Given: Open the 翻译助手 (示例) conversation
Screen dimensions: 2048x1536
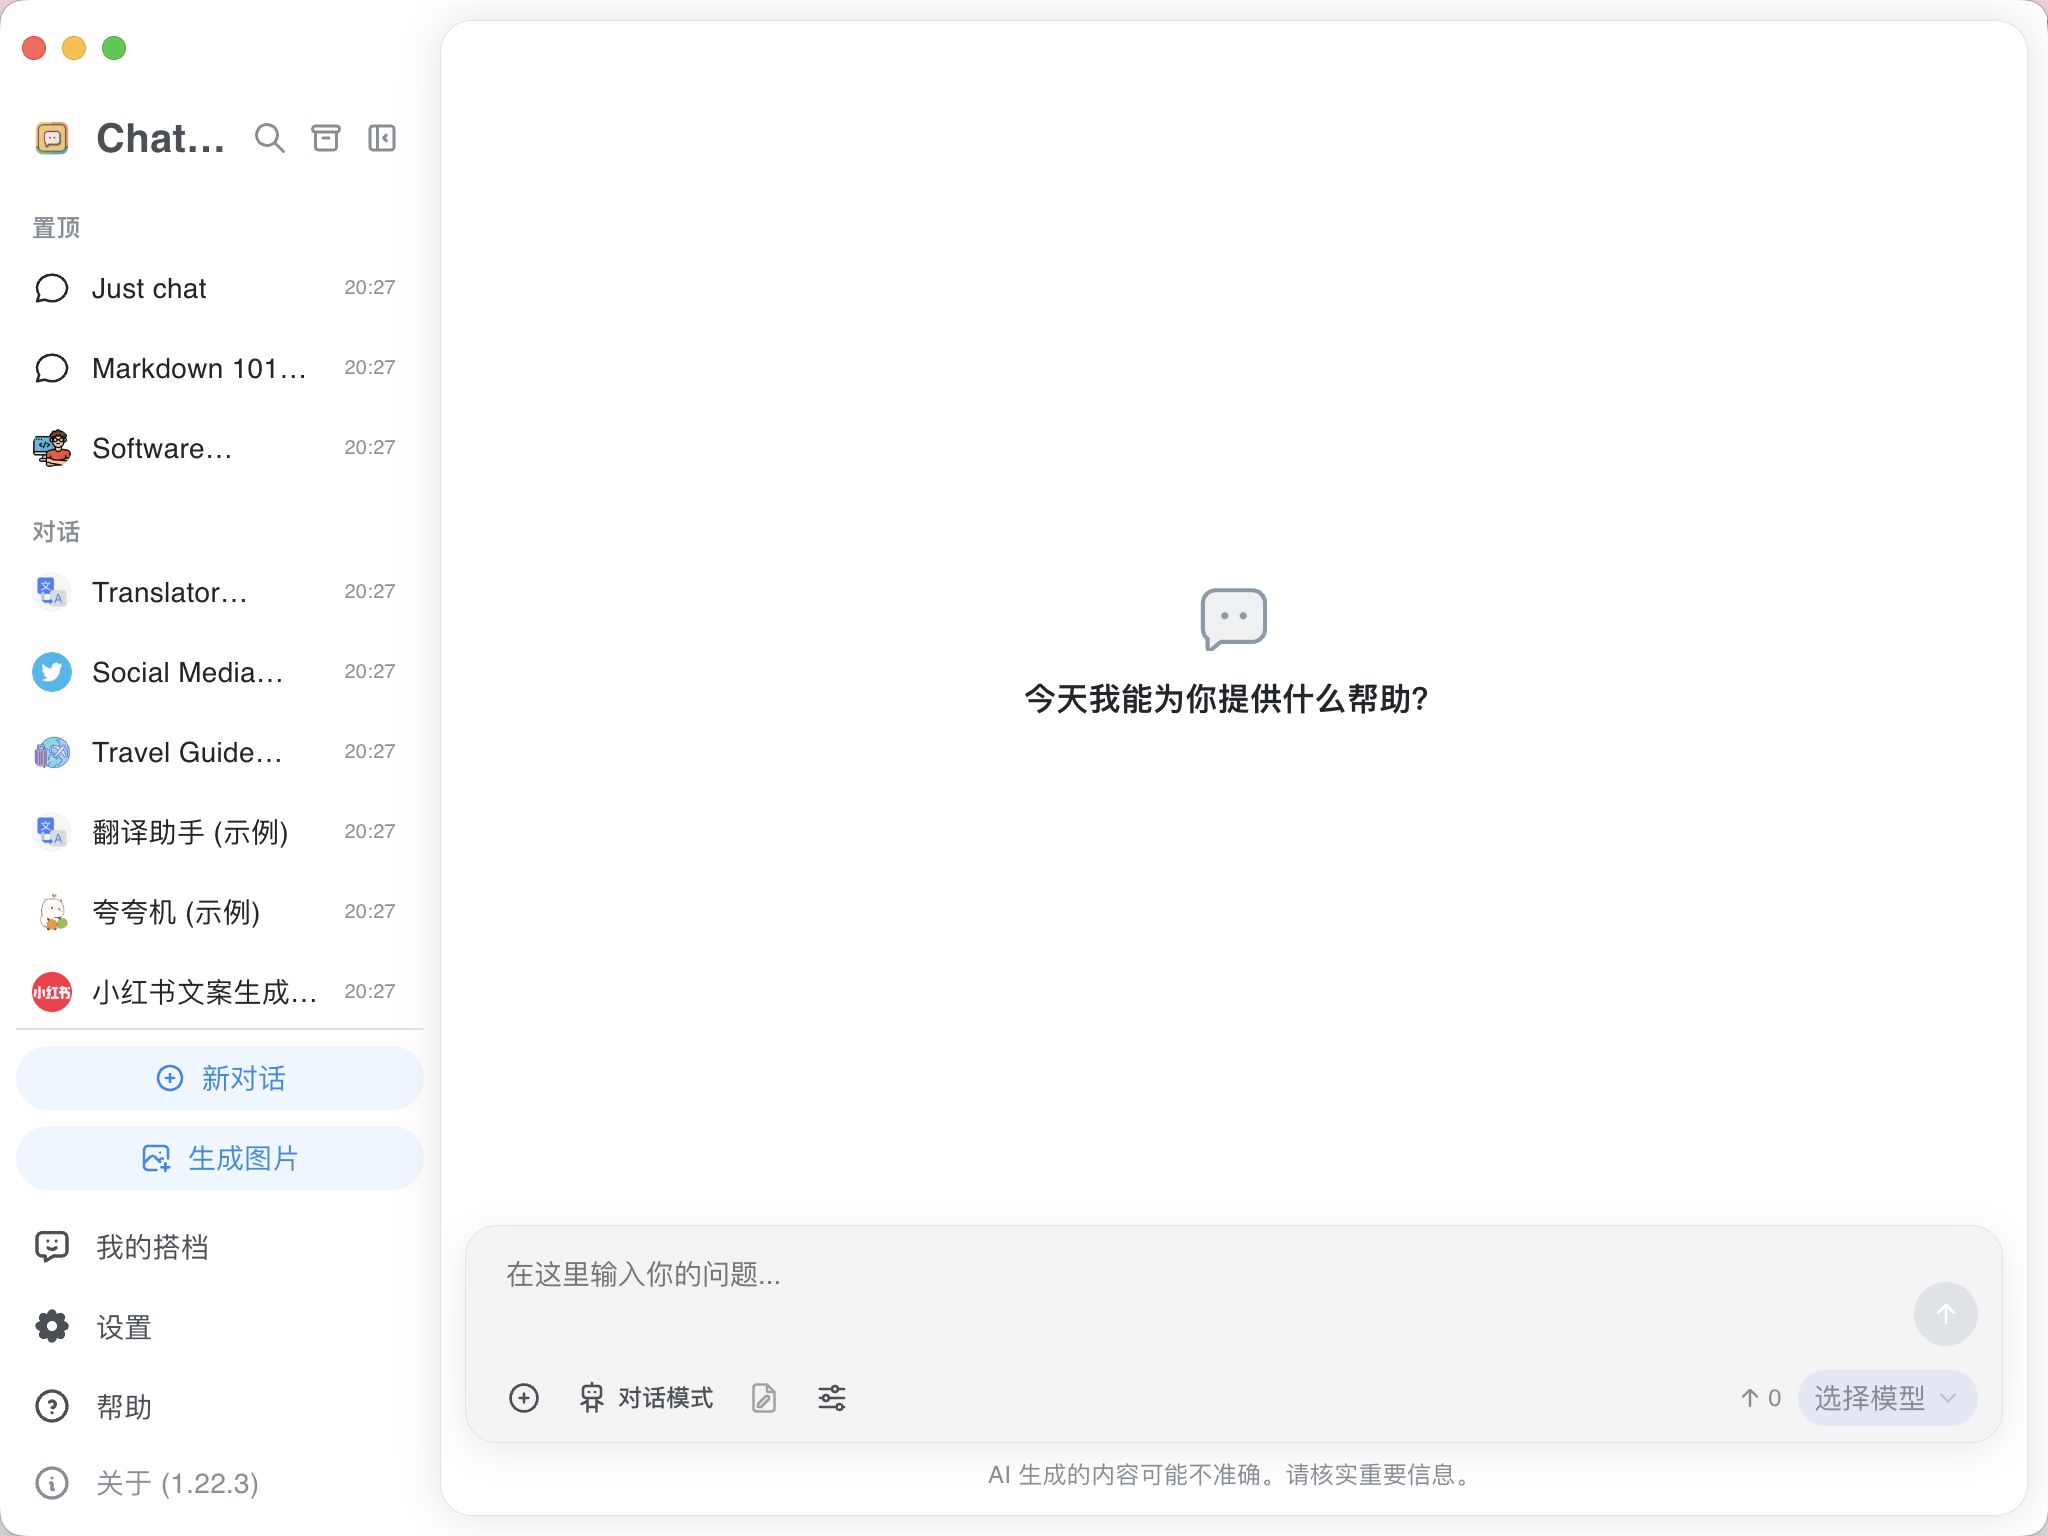Looking at the screenshot, I should click(x=218, y=832).
